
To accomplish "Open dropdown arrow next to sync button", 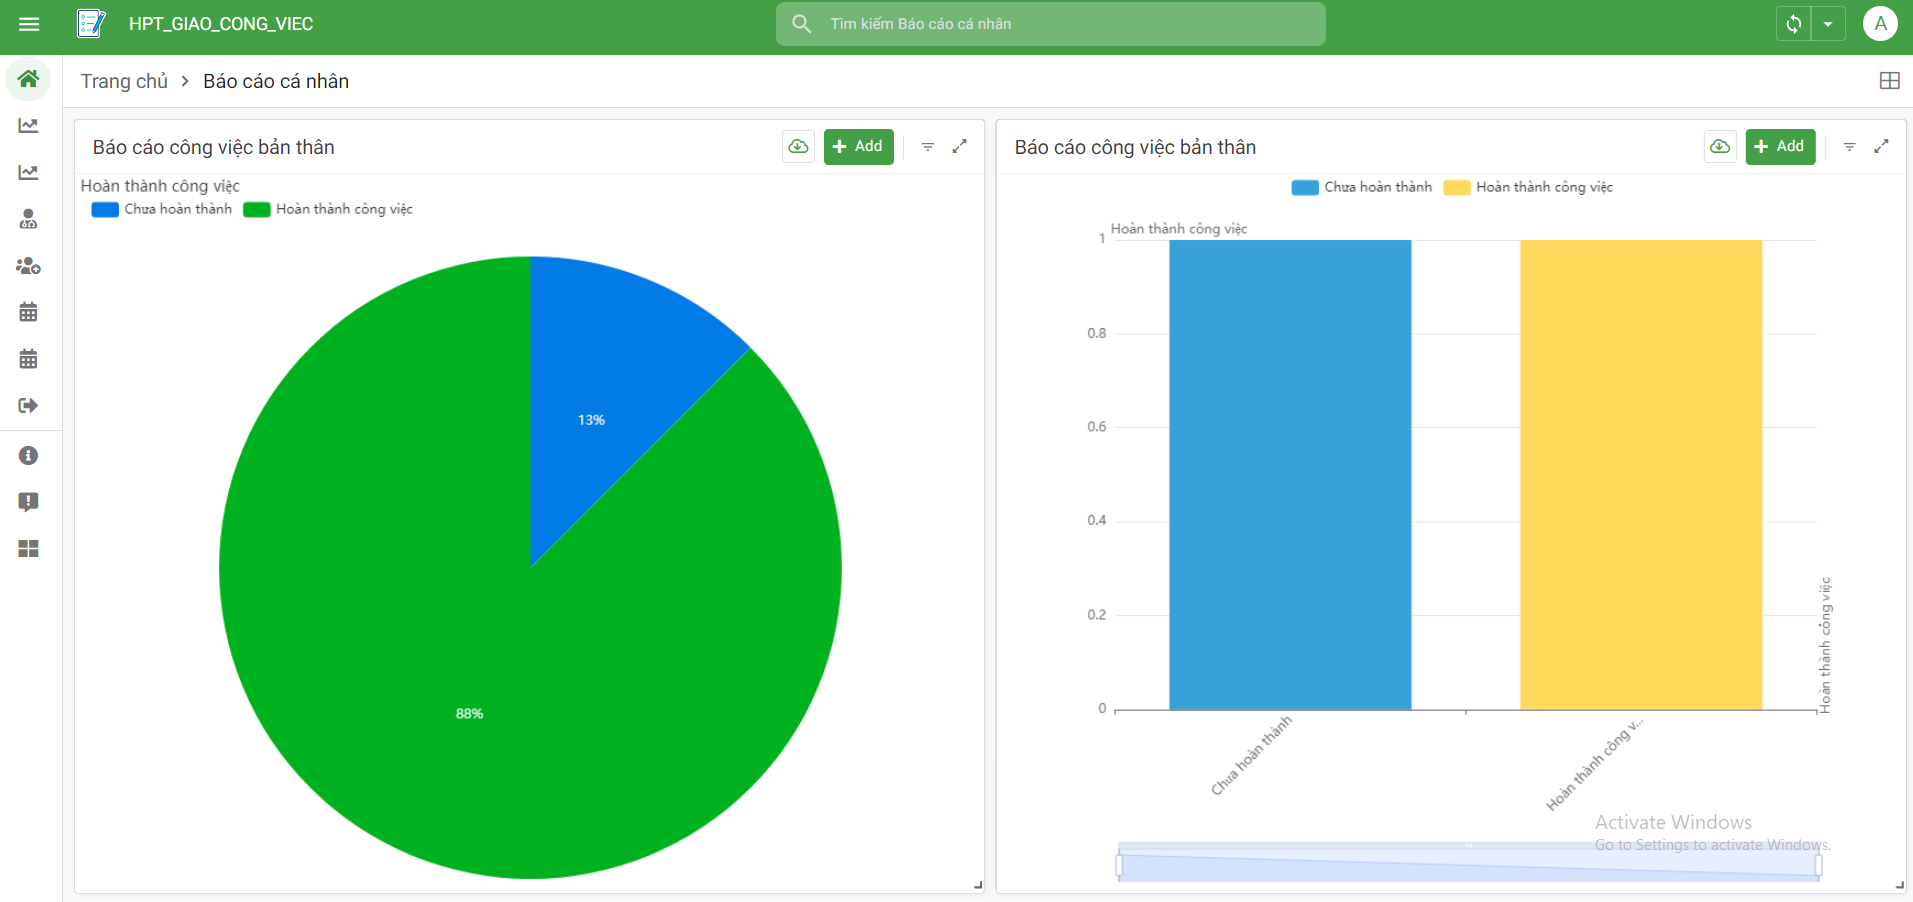I will click(x=1828, y=24).
